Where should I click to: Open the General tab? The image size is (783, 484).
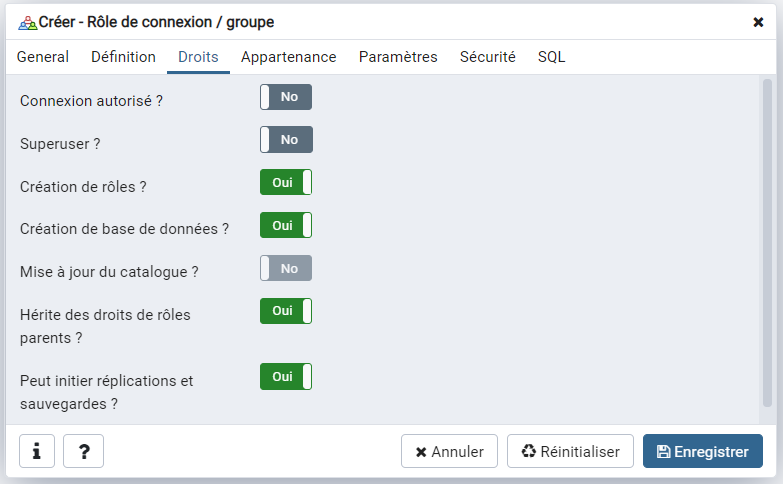coord(43,57)
